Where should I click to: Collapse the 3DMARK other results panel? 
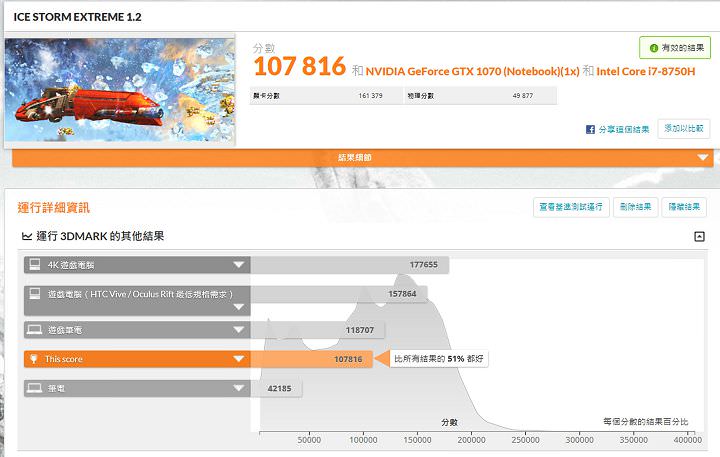(x=699, y=237)
